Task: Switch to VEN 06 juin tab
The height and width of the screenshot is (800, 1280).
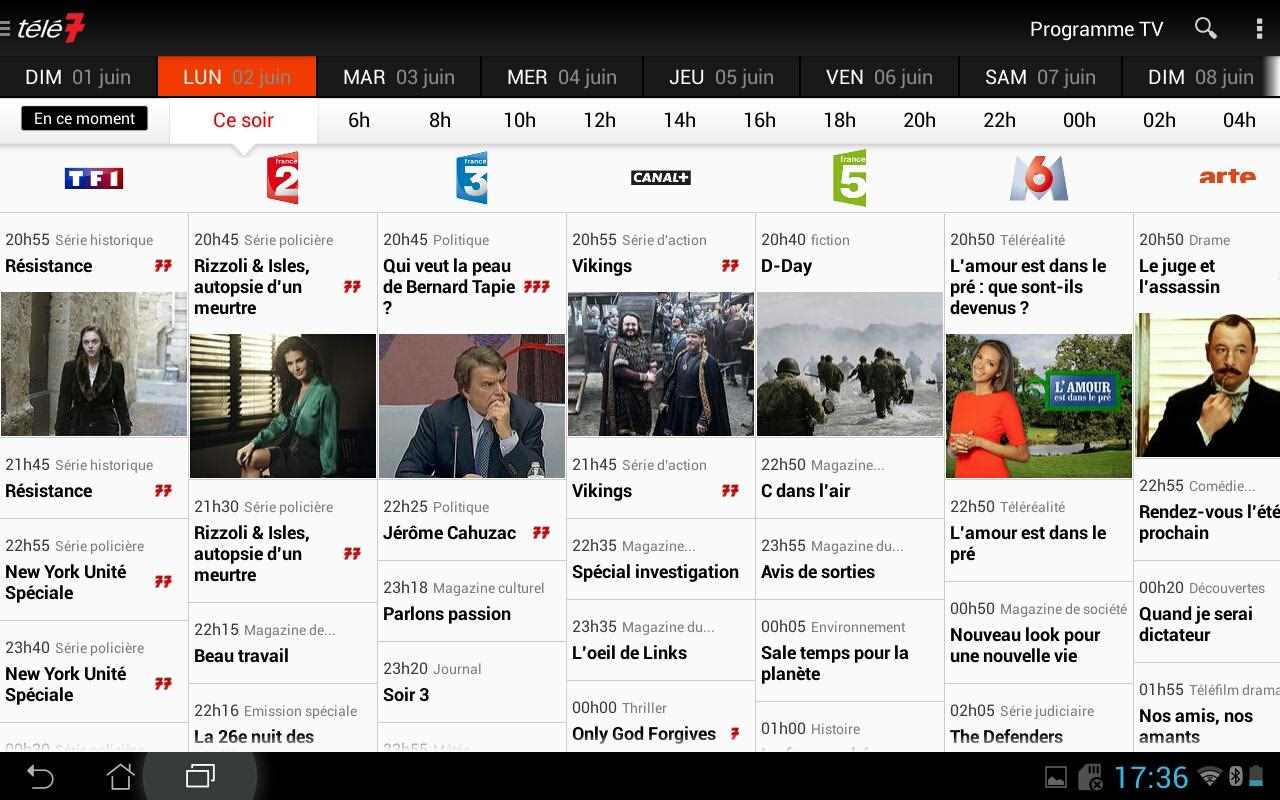Action: point(881,77)
